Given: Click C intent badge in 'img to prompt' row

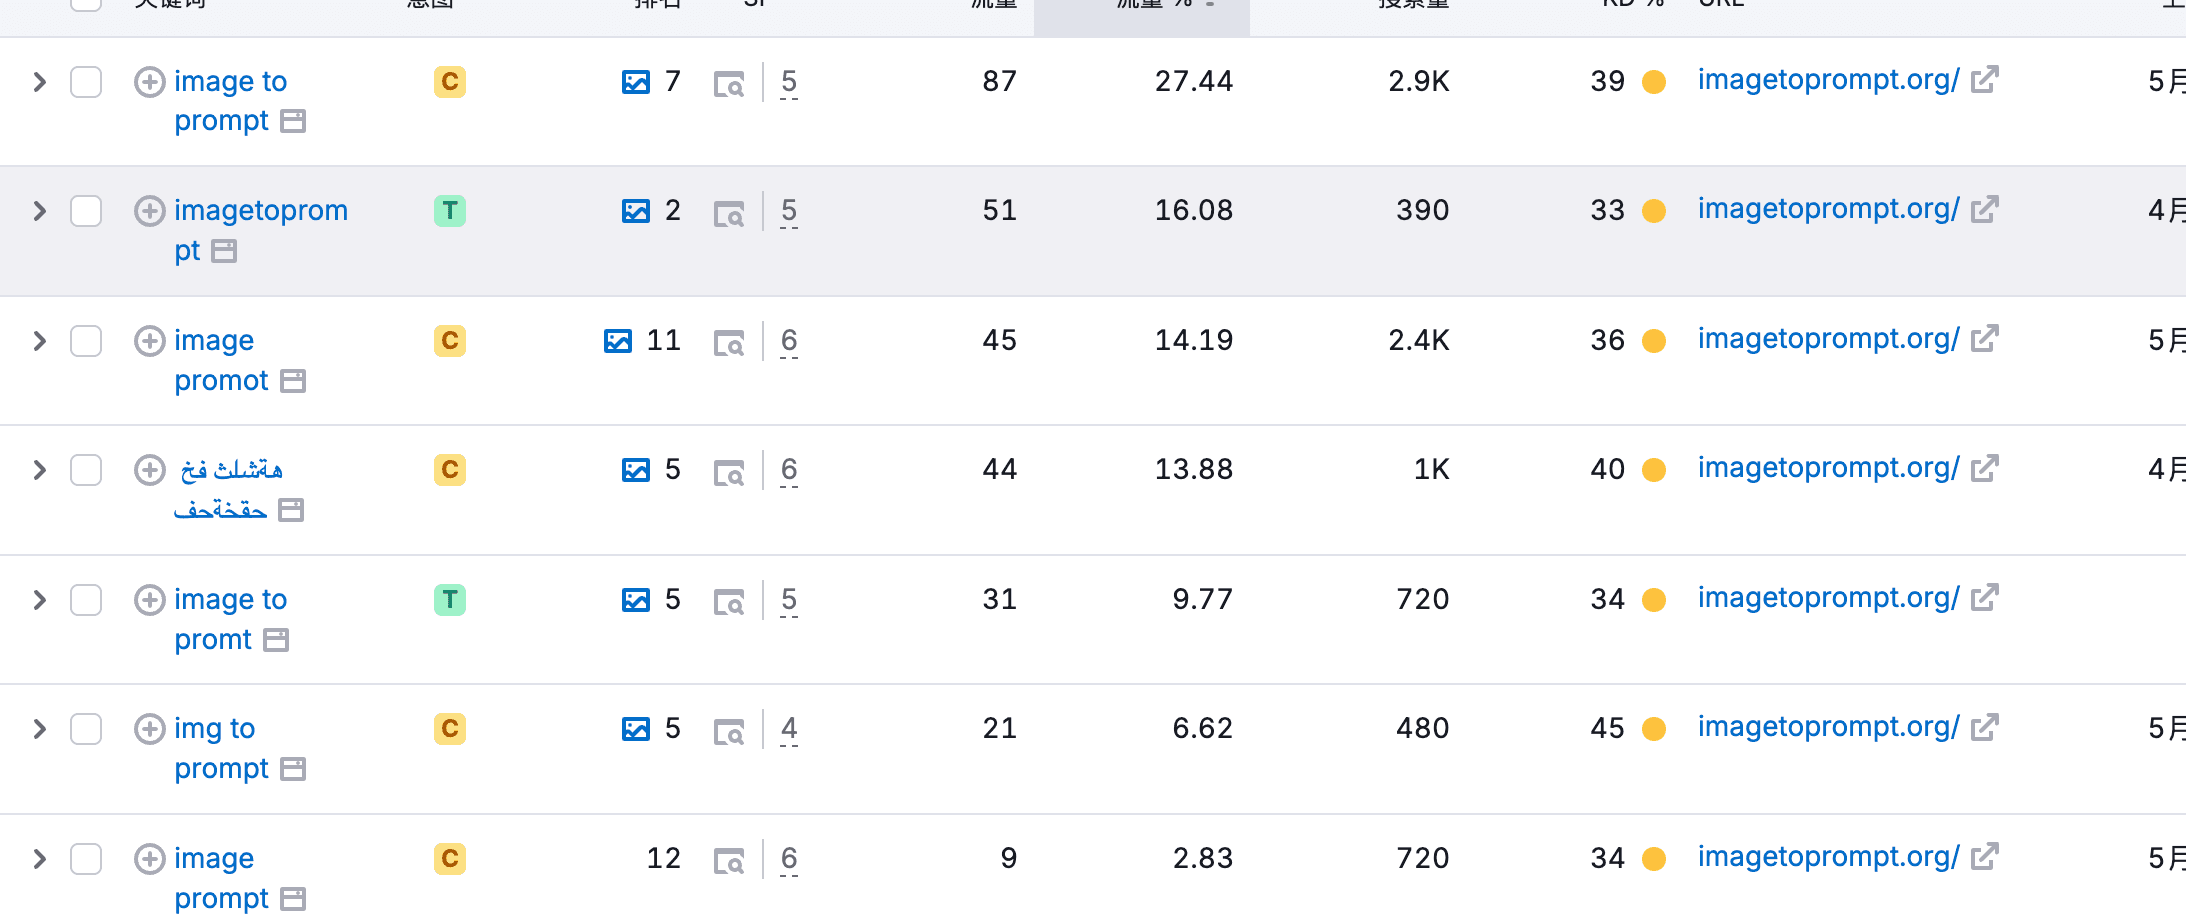Looking at the screenshot, I should click(450, 729).
